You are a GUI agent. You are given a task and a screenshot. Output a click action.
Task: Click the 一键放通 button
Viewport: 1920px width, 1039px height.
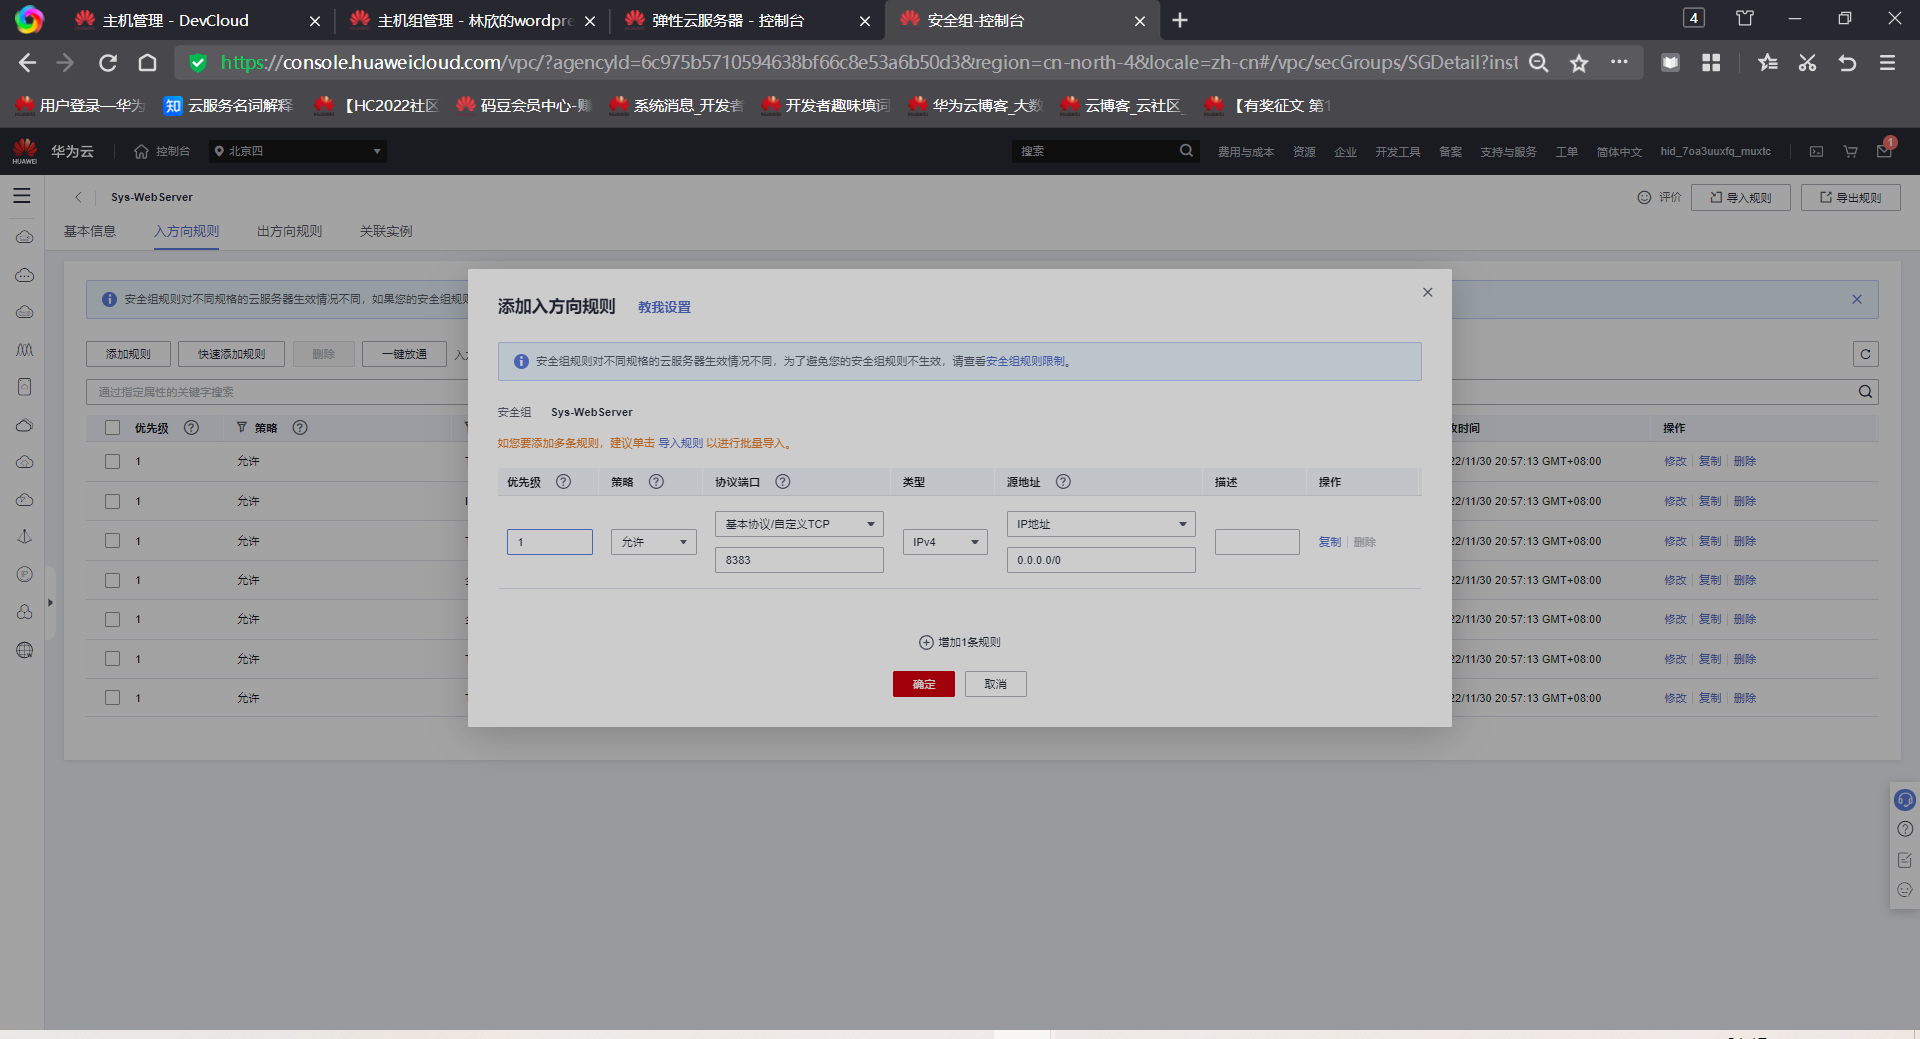(x=404, y=354)
